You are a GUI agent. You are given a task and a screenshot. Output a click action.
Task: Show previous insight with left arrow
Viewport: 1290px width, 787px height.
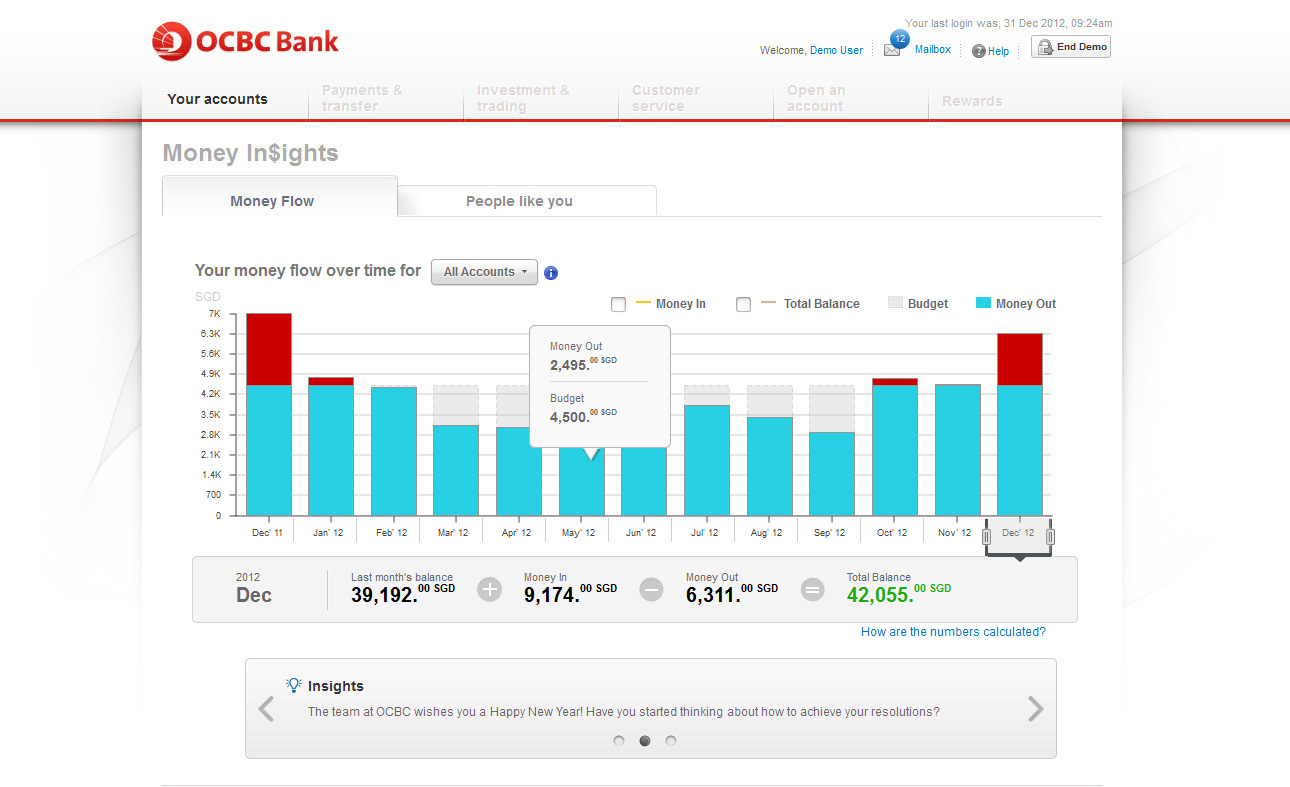266,709
